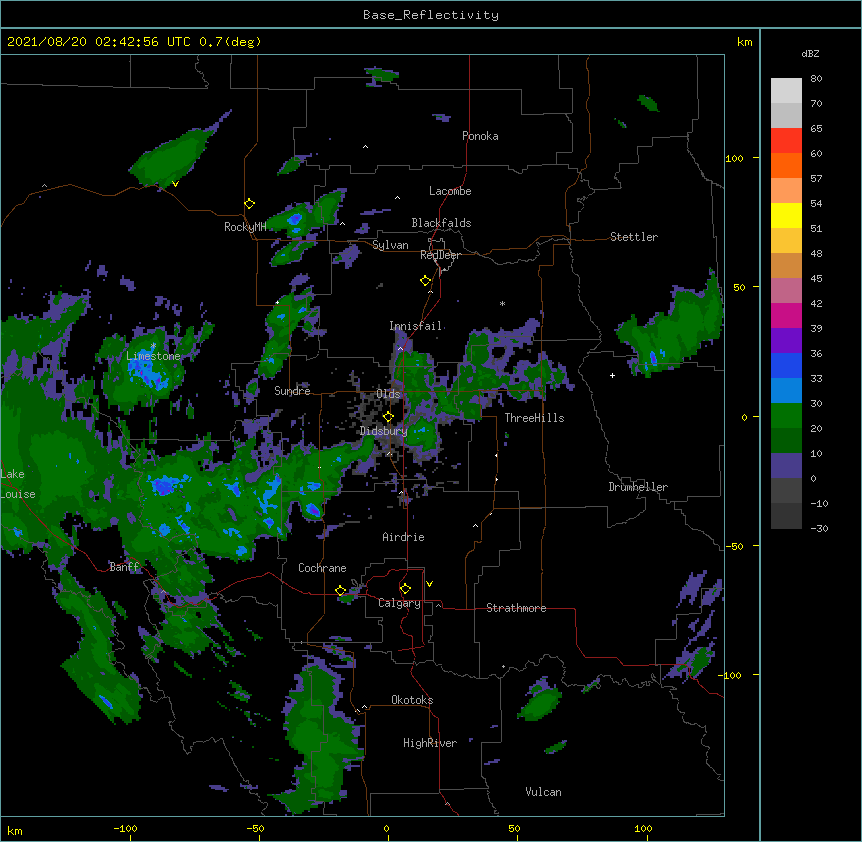The image size is (862, 842).
Task: Pick the magenta 39-42 dBZ legend swatch
Action: [786, 315]
